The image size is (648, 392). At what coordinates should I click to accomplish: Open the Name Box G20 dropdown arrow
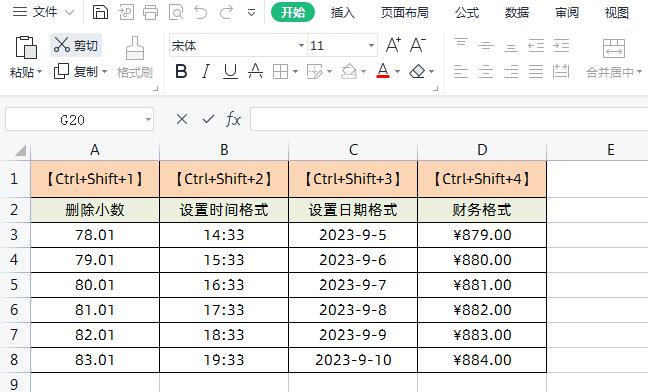(148, 120)
